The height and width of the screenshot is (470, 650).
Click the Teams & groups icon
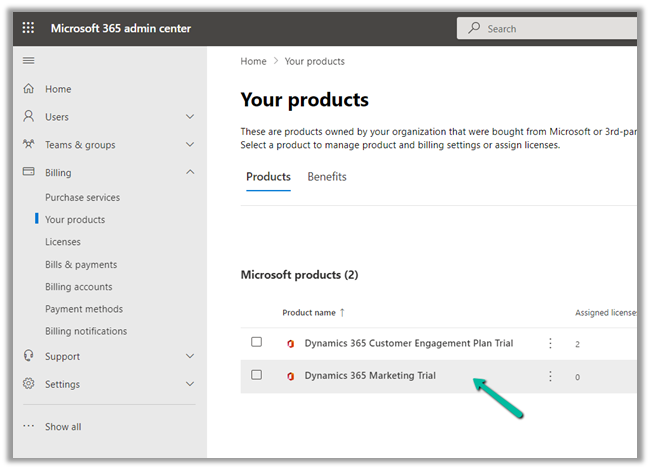28,145
